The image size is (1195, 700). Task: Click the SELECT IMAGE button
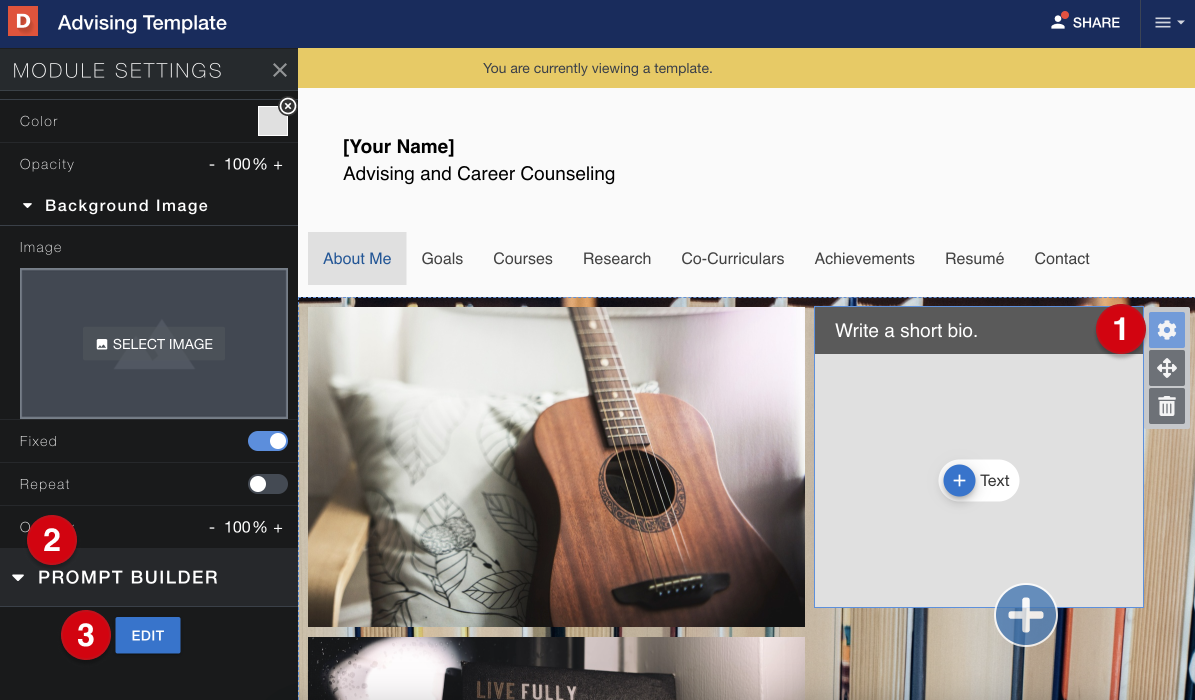(154, 344)
